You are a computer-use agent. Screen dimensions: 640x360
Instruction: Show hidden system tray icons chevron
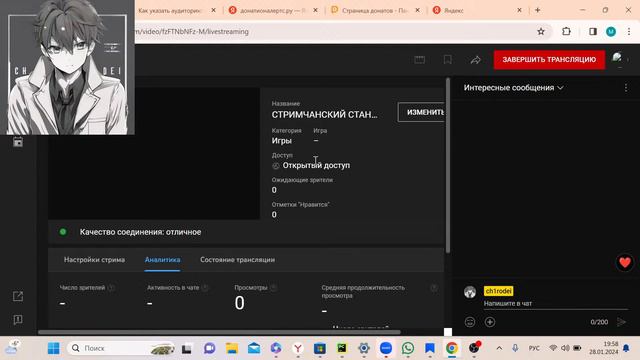tap(499, 348)
